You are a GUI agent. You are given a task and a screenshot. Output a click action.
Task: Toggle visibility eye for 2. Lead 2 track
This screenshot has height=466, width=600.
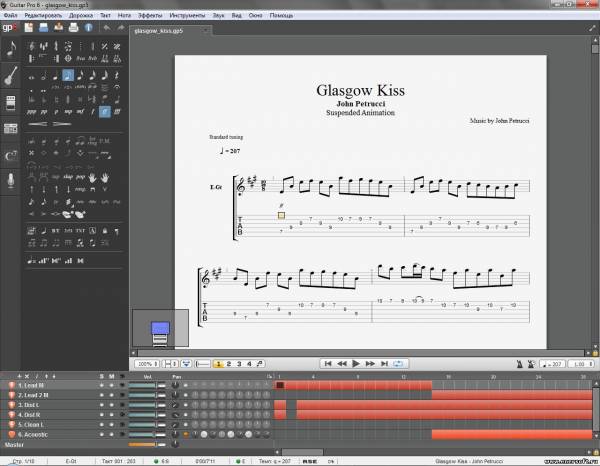(x=122, y=395)
